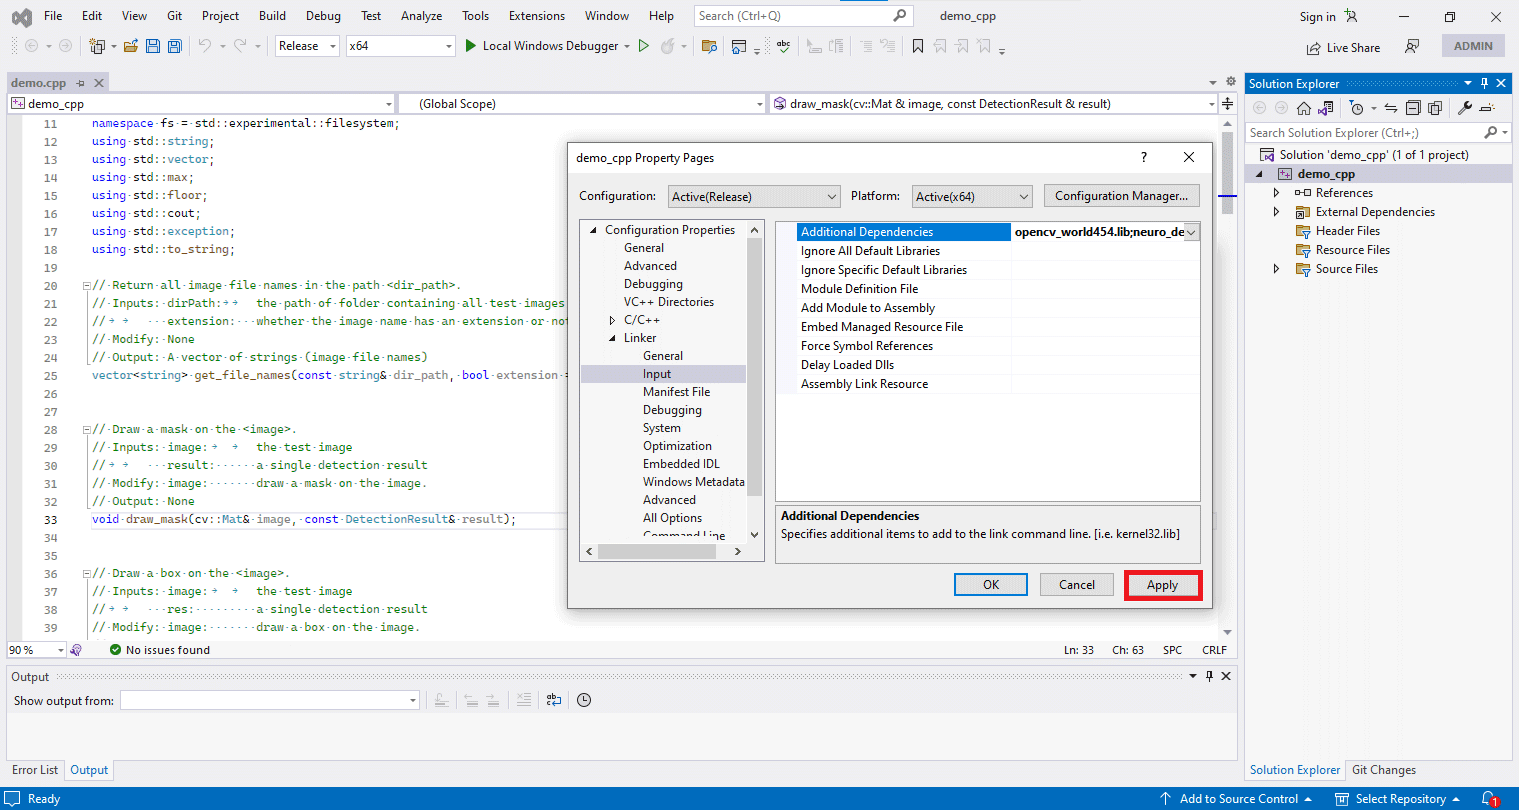This screenshot has height=810, width=1519.
Task: Click the Search Solution Explorer field
Action: [x=1364, y=132]
